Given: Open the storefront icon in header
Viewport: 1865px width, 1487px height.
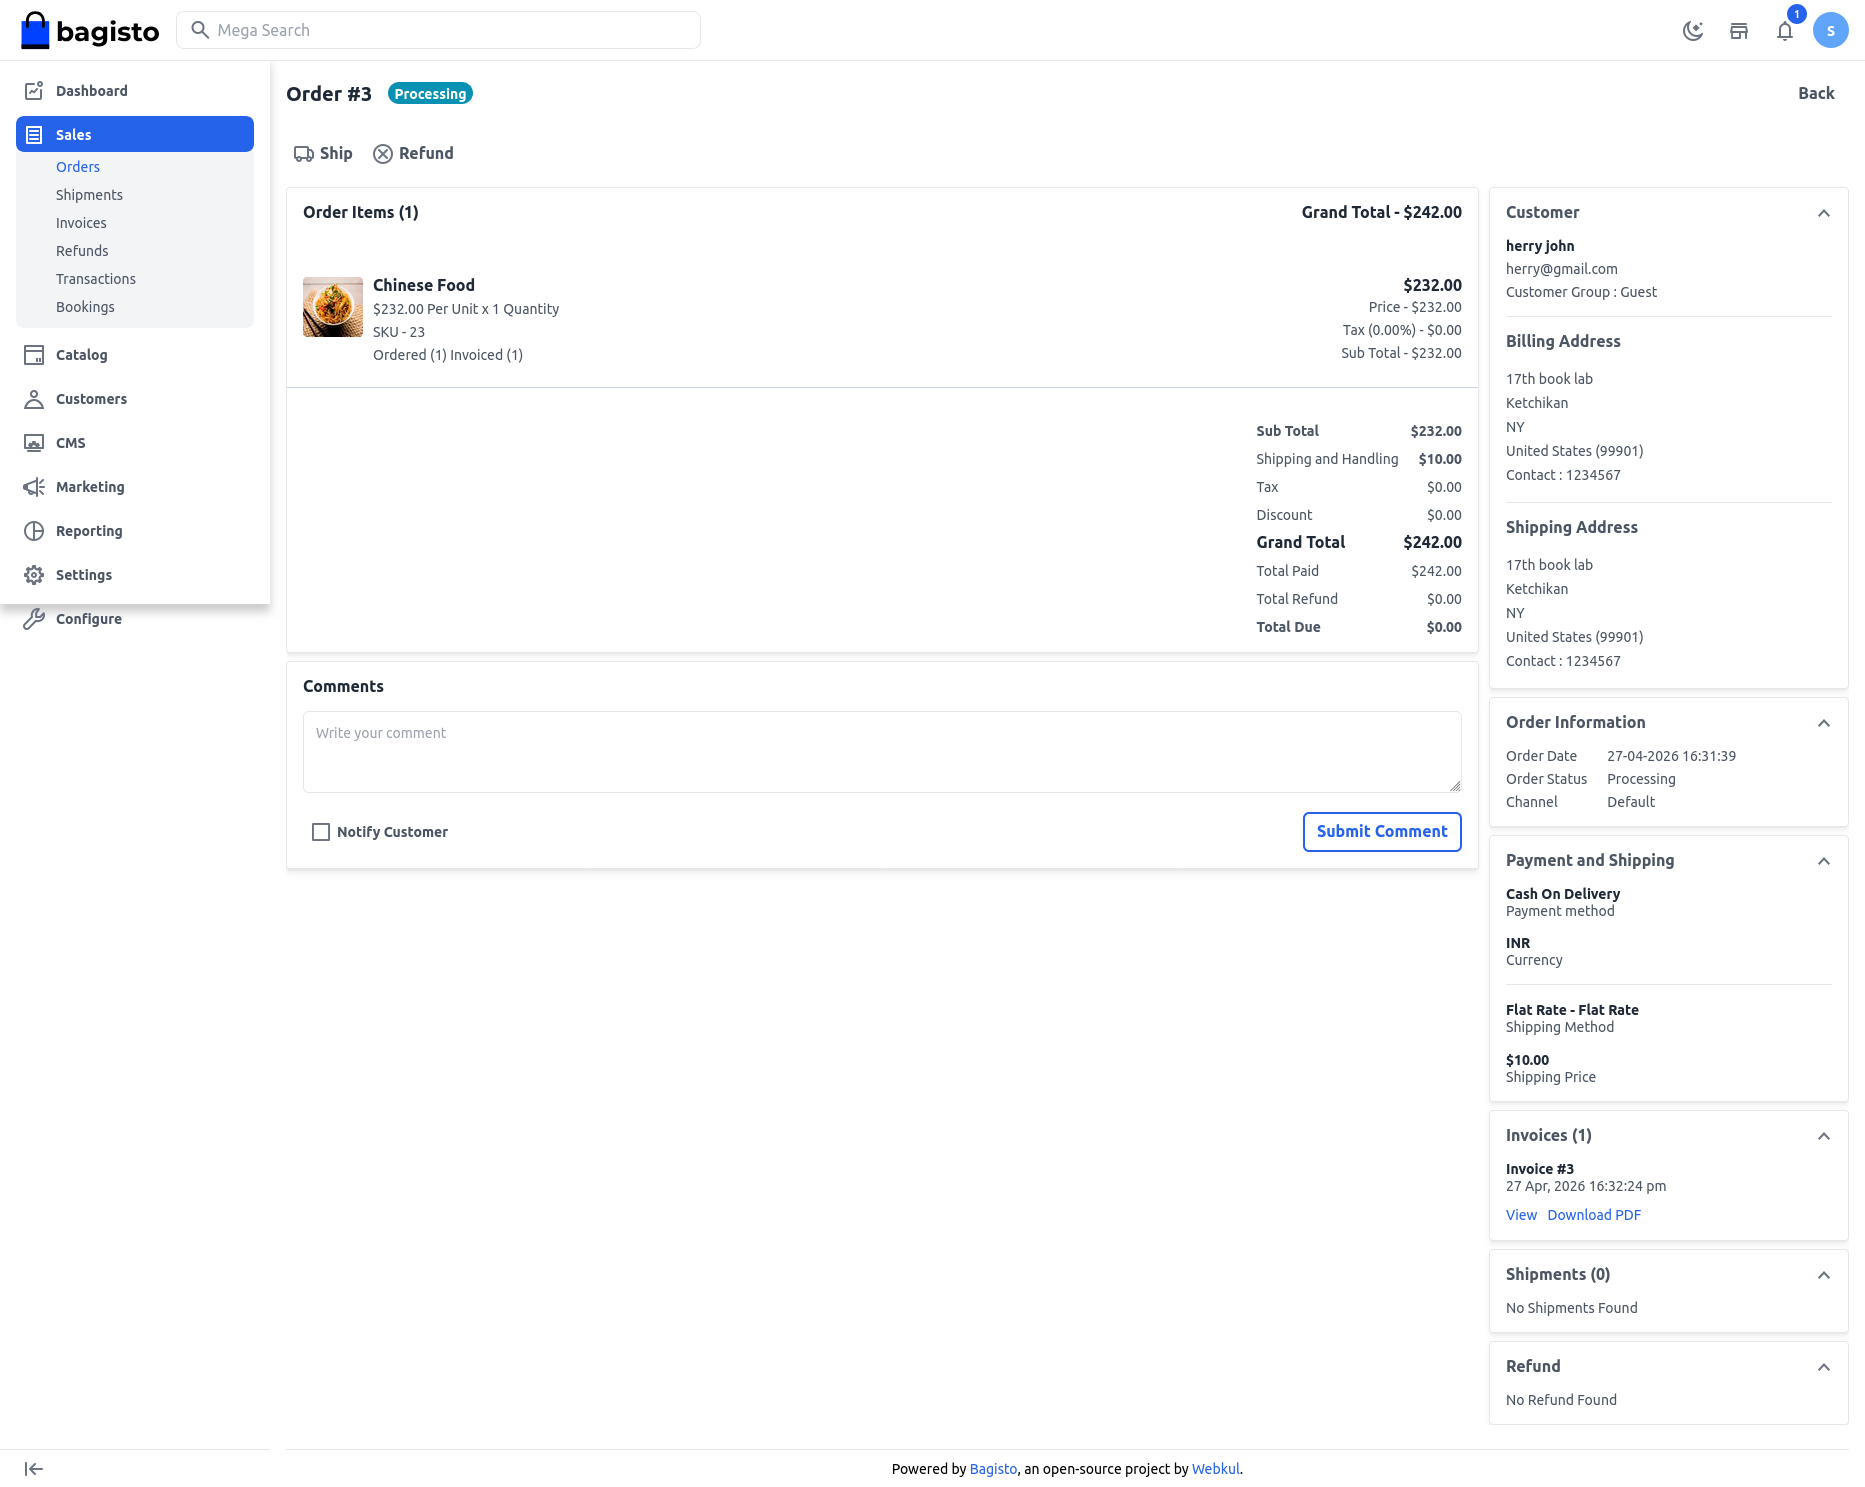Looking at the screenshot, I should click(x=1739, y=31).
